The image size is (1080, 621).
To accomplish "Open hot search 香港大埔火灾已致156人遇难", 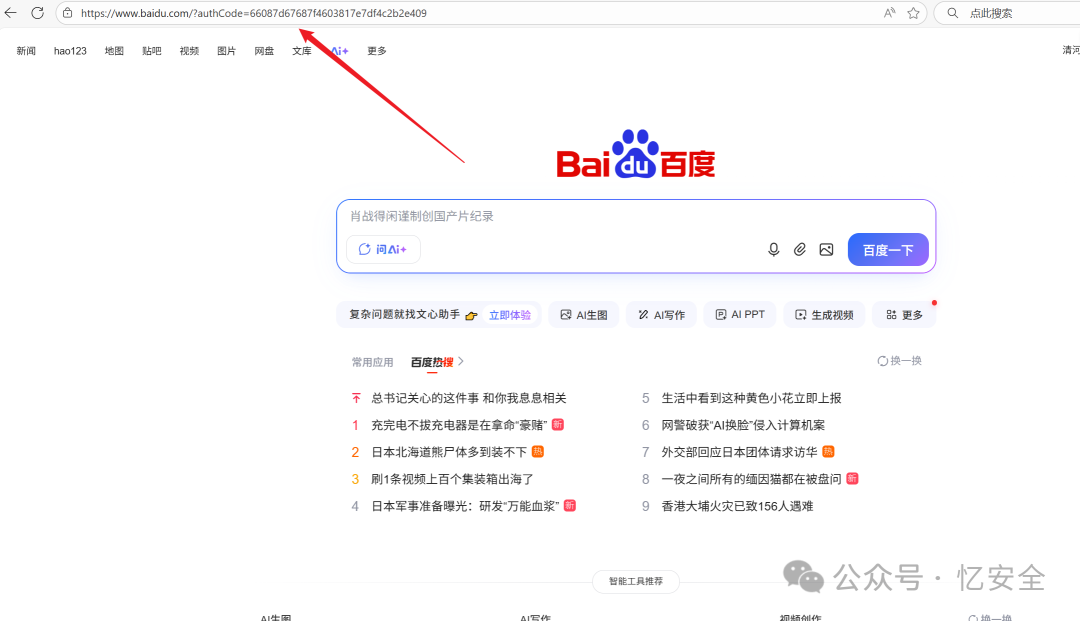I will 737,506.
